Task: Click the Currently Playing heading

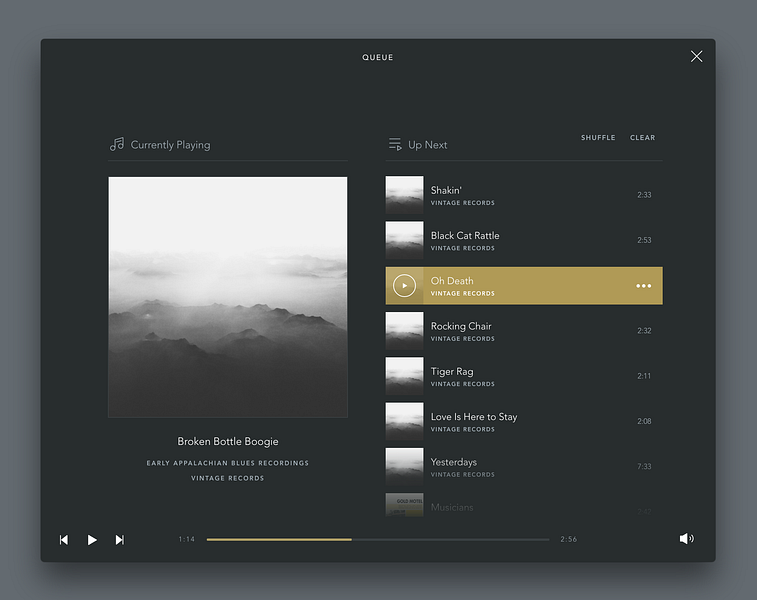Action: [170, 145]
